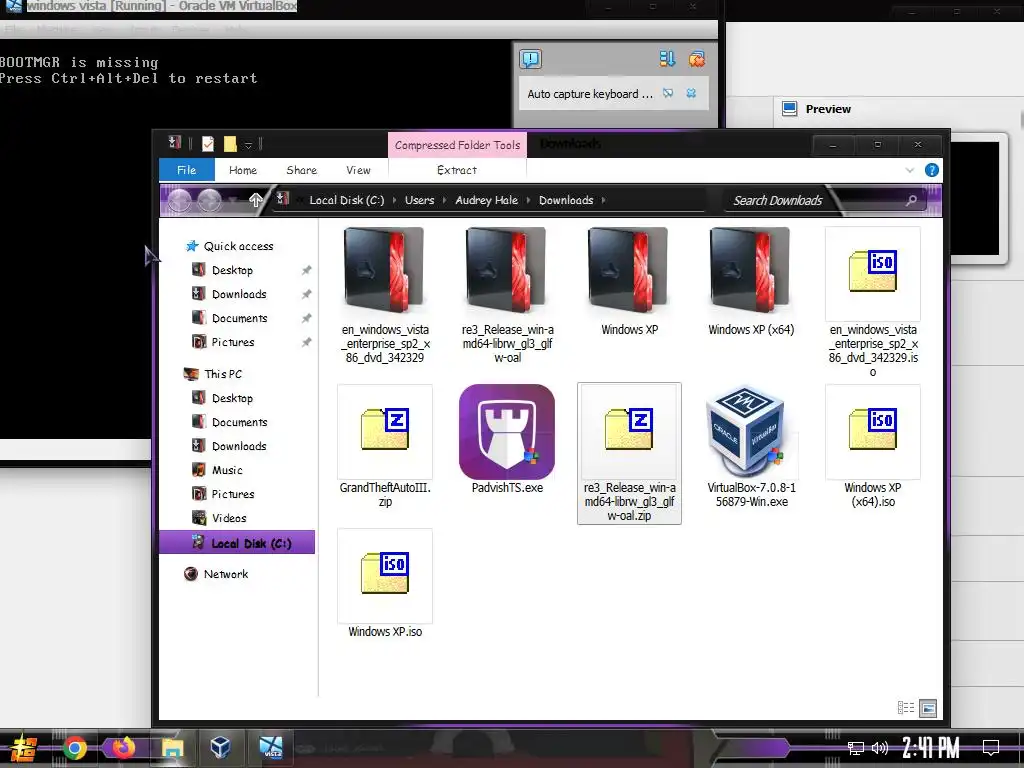Open the Windows XP folder
The height and width of the screenshot is (768, 1024).
[629, 282]
